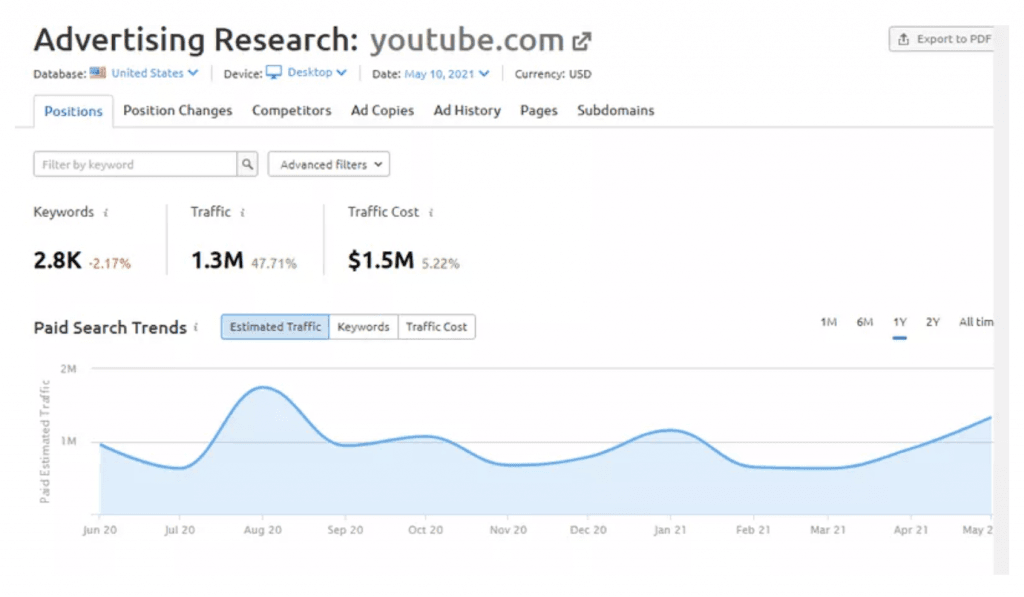The width and height of the screenshot is (1024, 597).
Task: Select the Keywords chart toggle
Action: click(x=363, y=327)
